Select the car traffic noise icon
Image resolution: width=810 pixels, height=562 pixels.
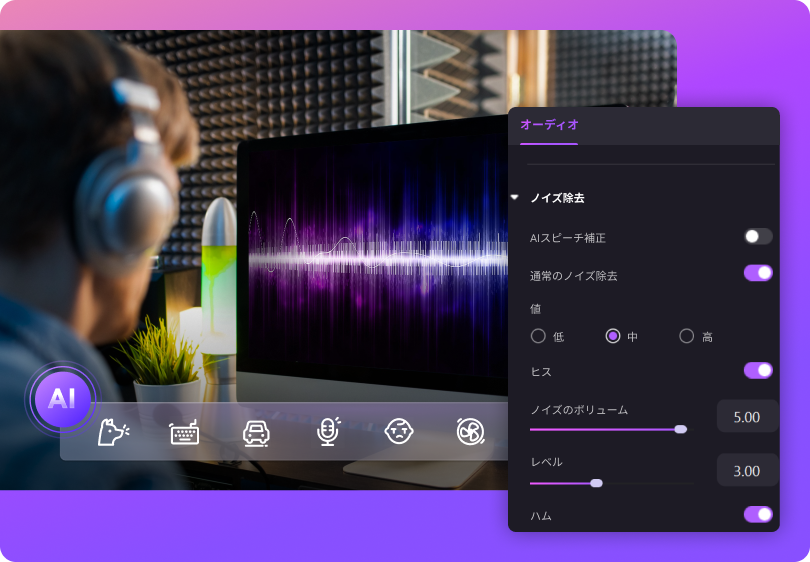pyautogui.click(x=256, y=432)
